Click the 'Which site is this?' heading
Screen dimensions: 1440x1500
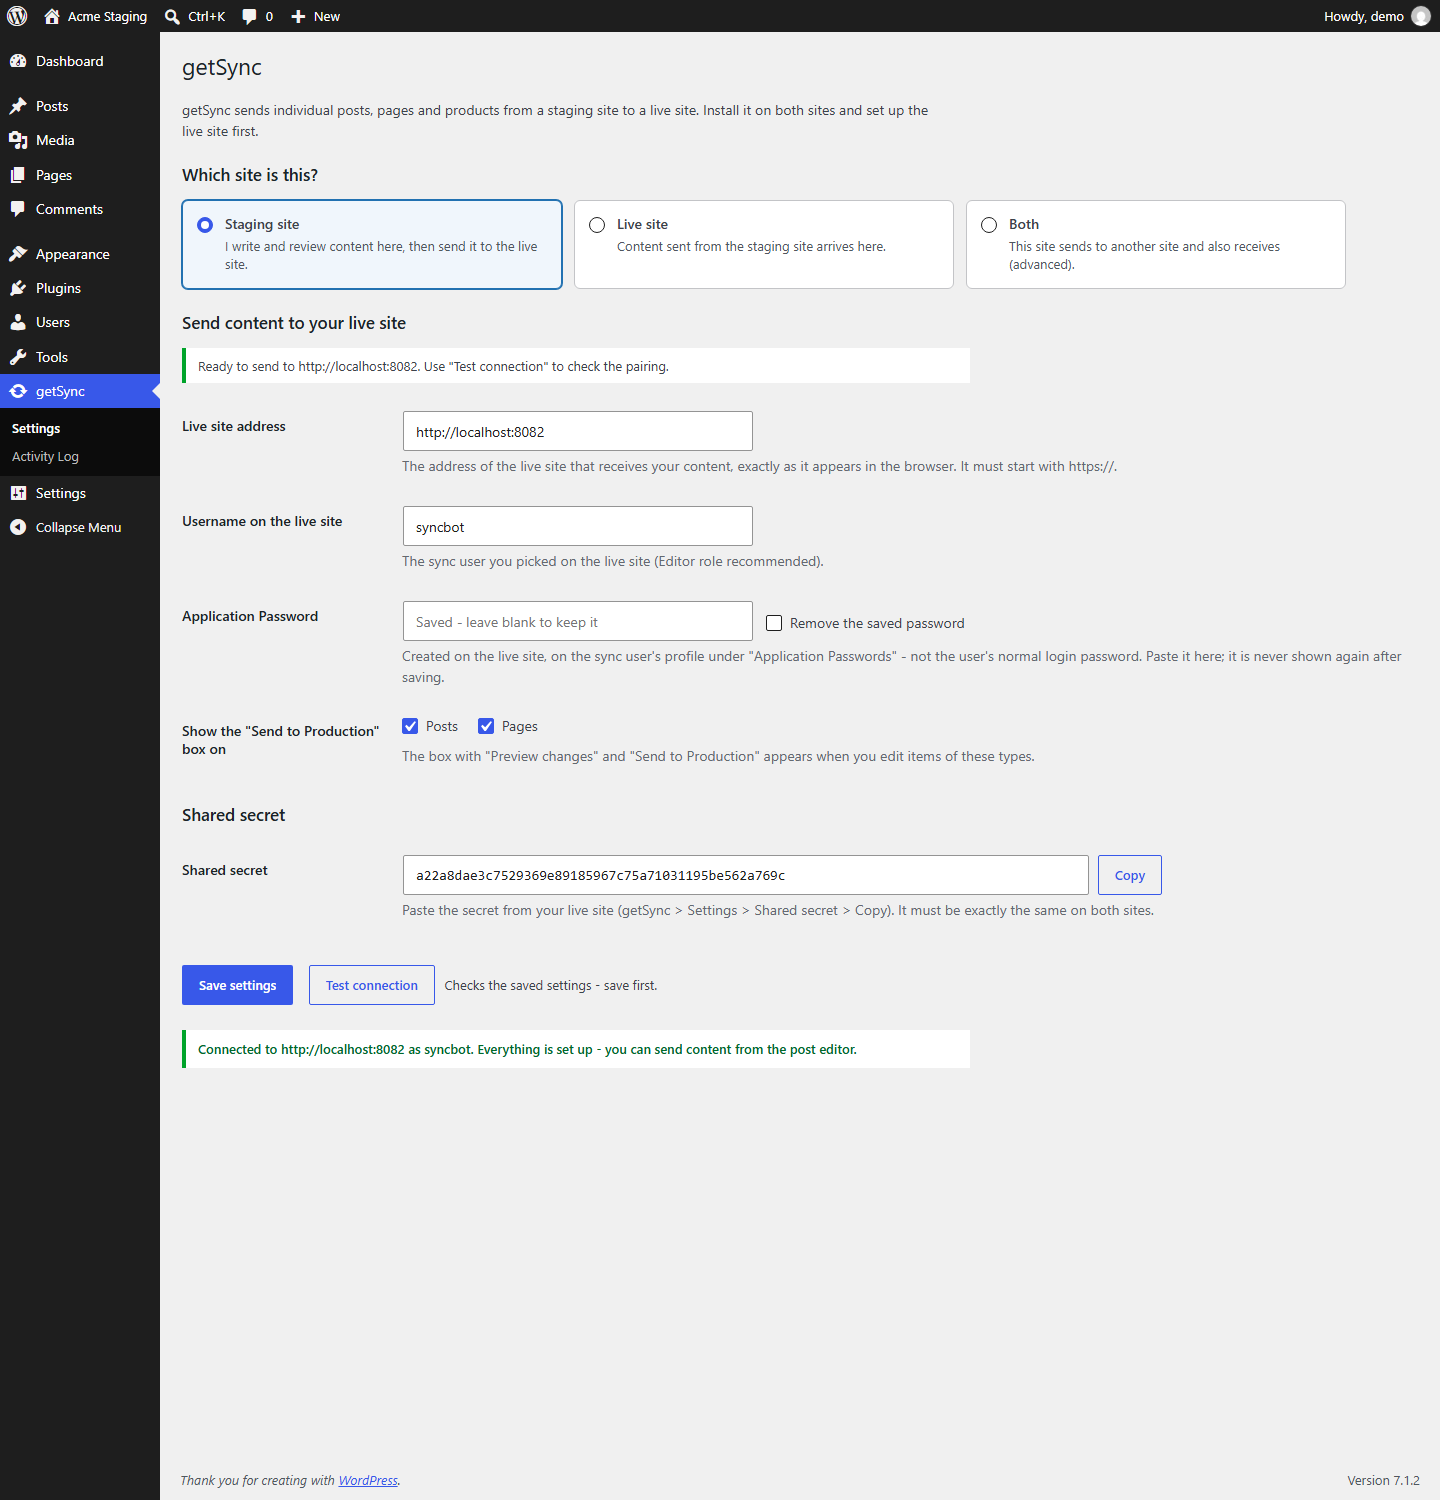pyautogui.click(x=250, y=175)
